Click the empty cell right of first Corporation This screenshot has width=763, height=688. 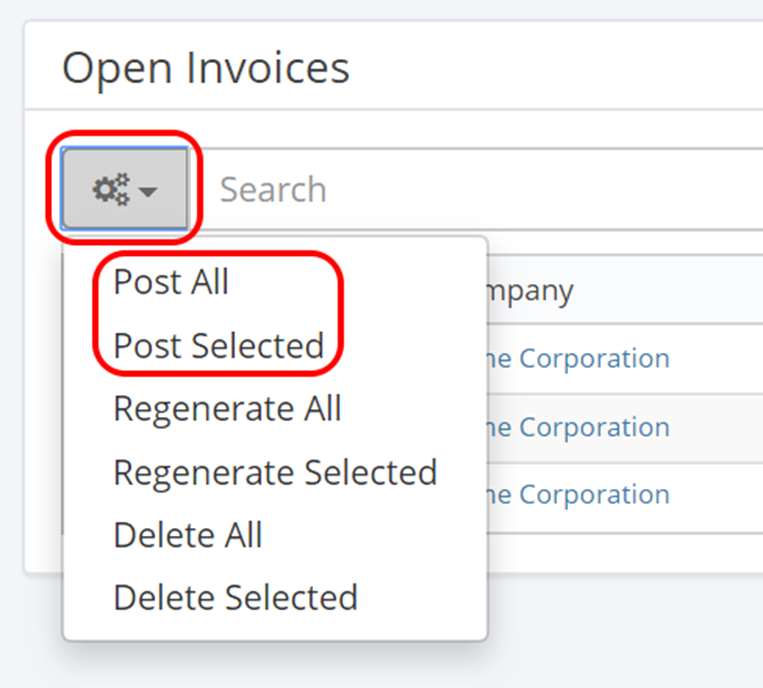(x=720, y=358)
